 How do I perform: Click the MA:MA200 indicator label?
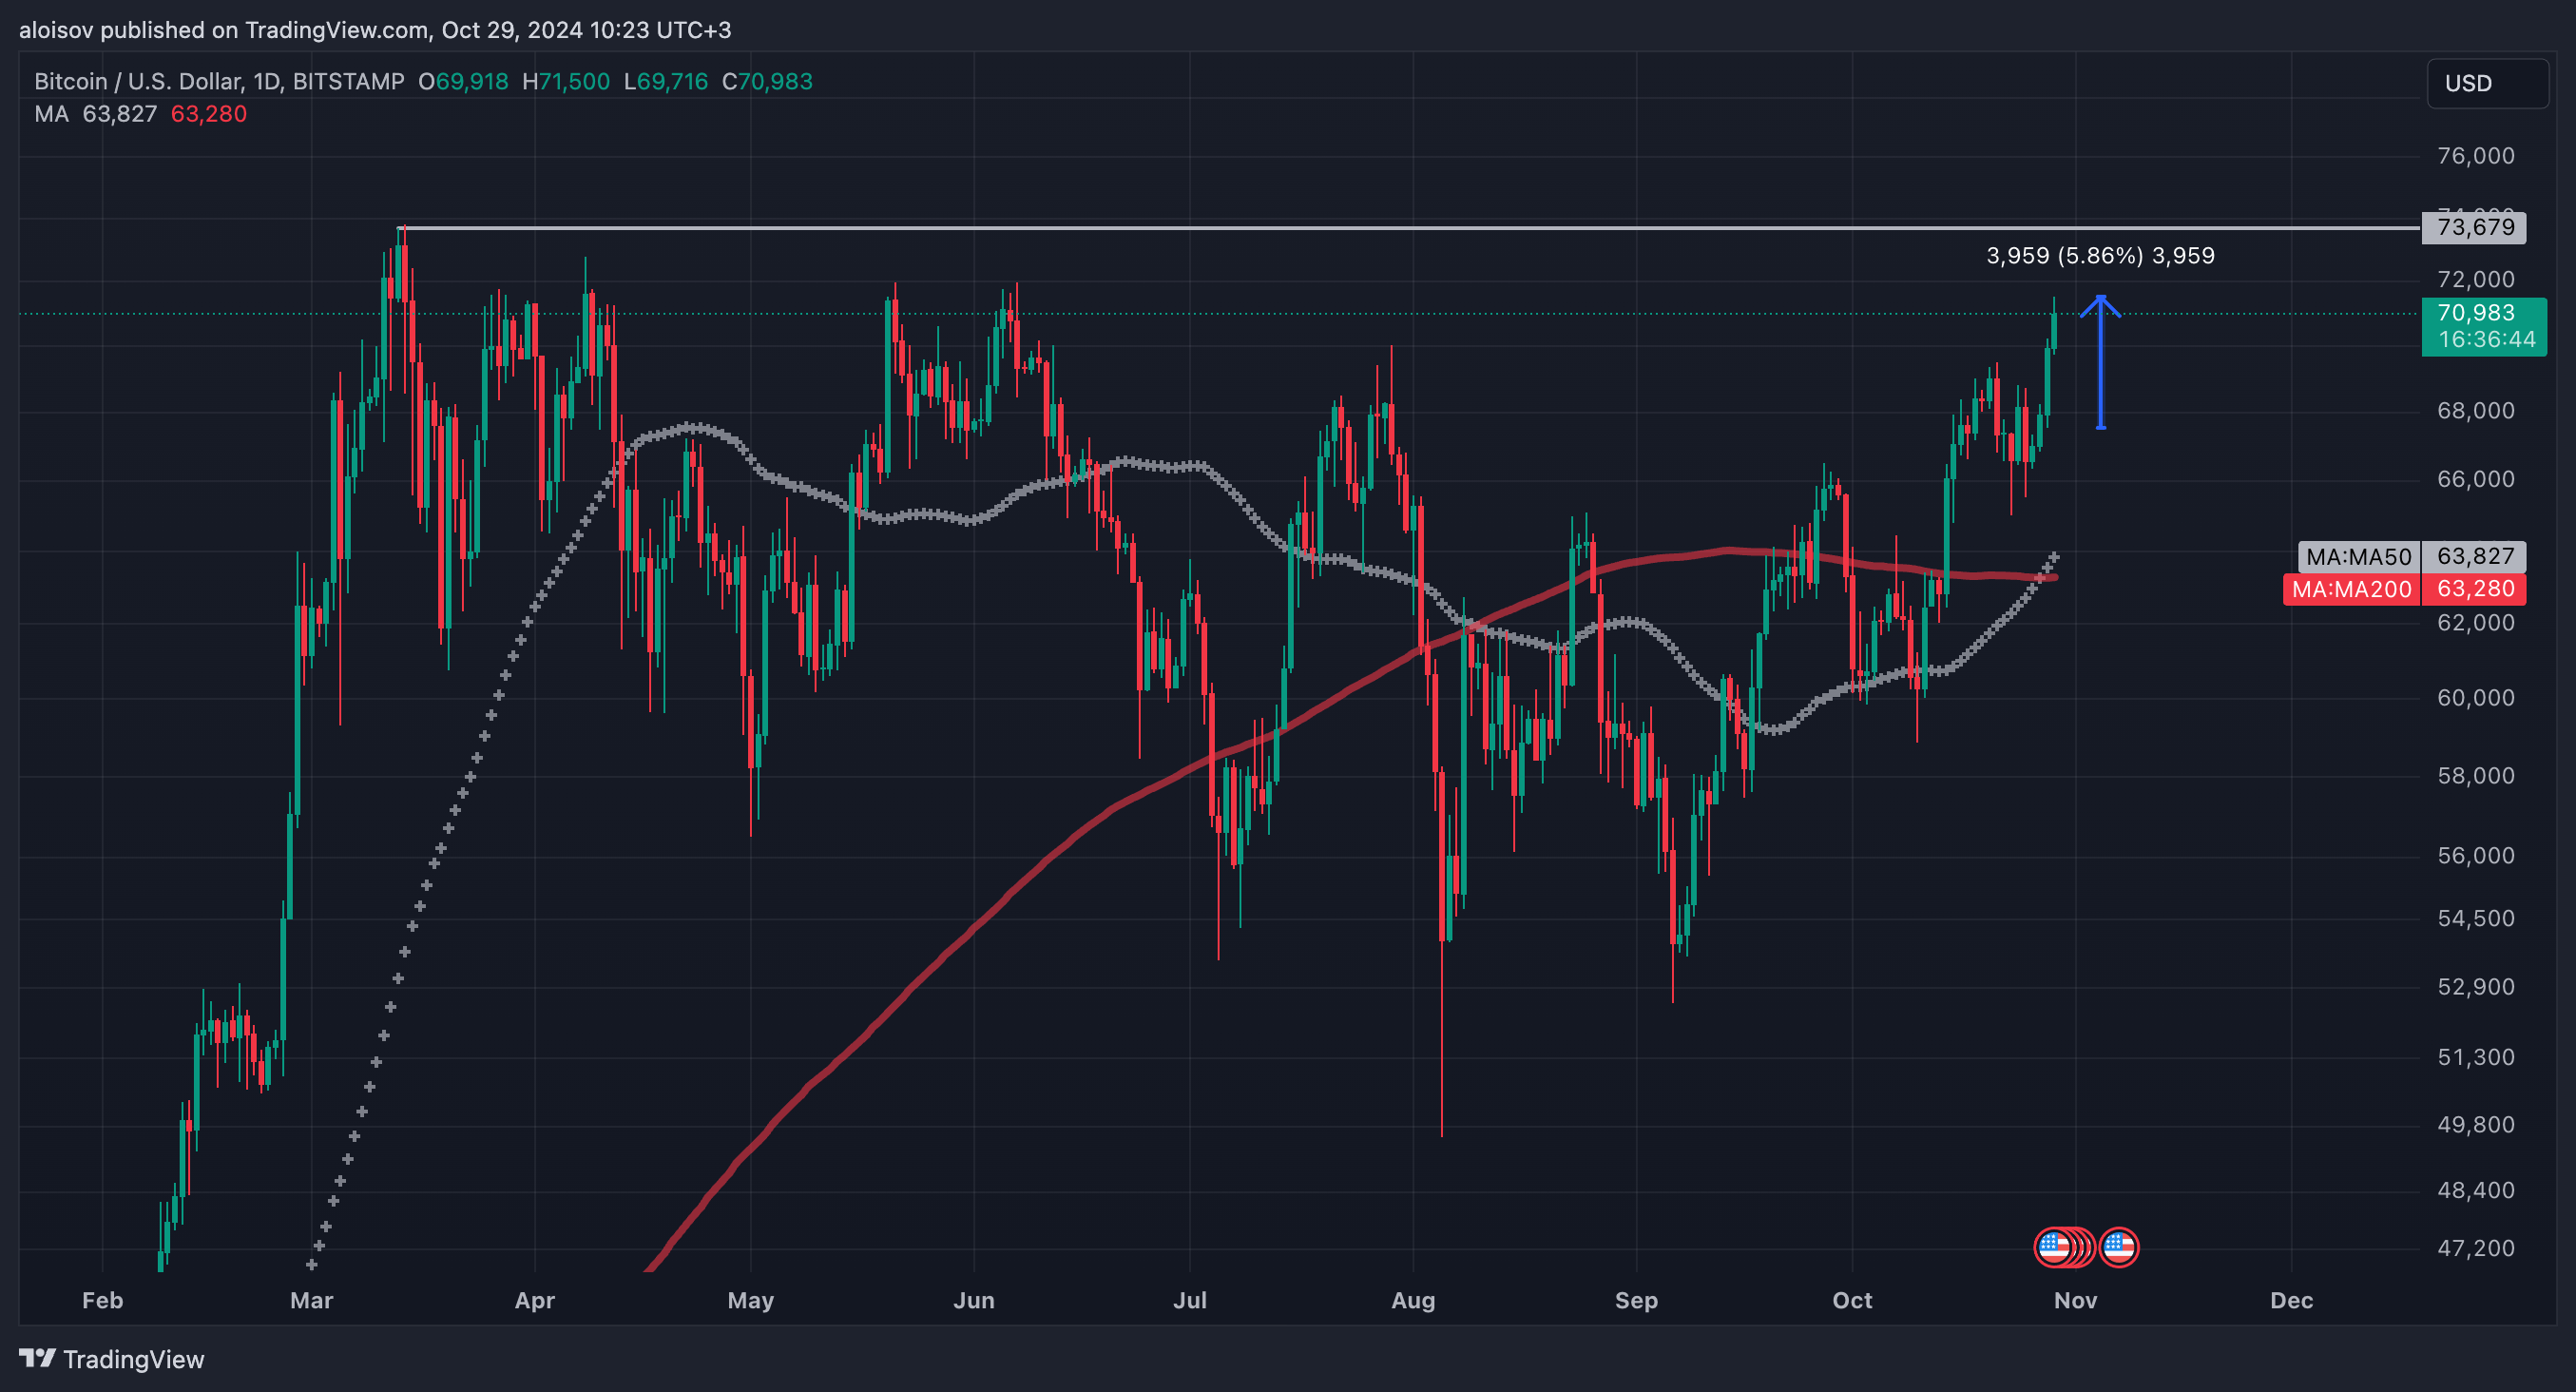pyautogui.click(x=2352, y=589)
